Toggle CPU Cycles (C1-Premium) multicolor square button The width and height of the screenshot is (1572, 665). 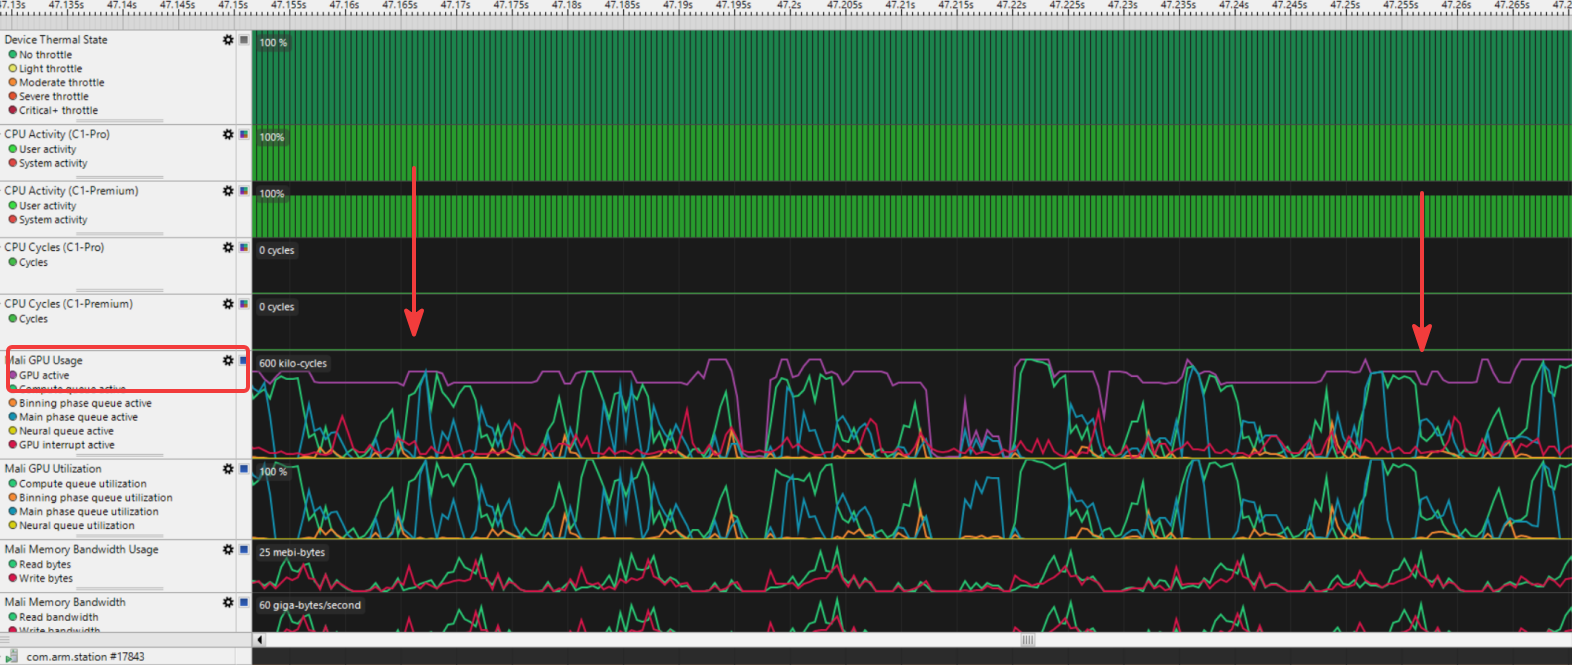tap(243, 304)
